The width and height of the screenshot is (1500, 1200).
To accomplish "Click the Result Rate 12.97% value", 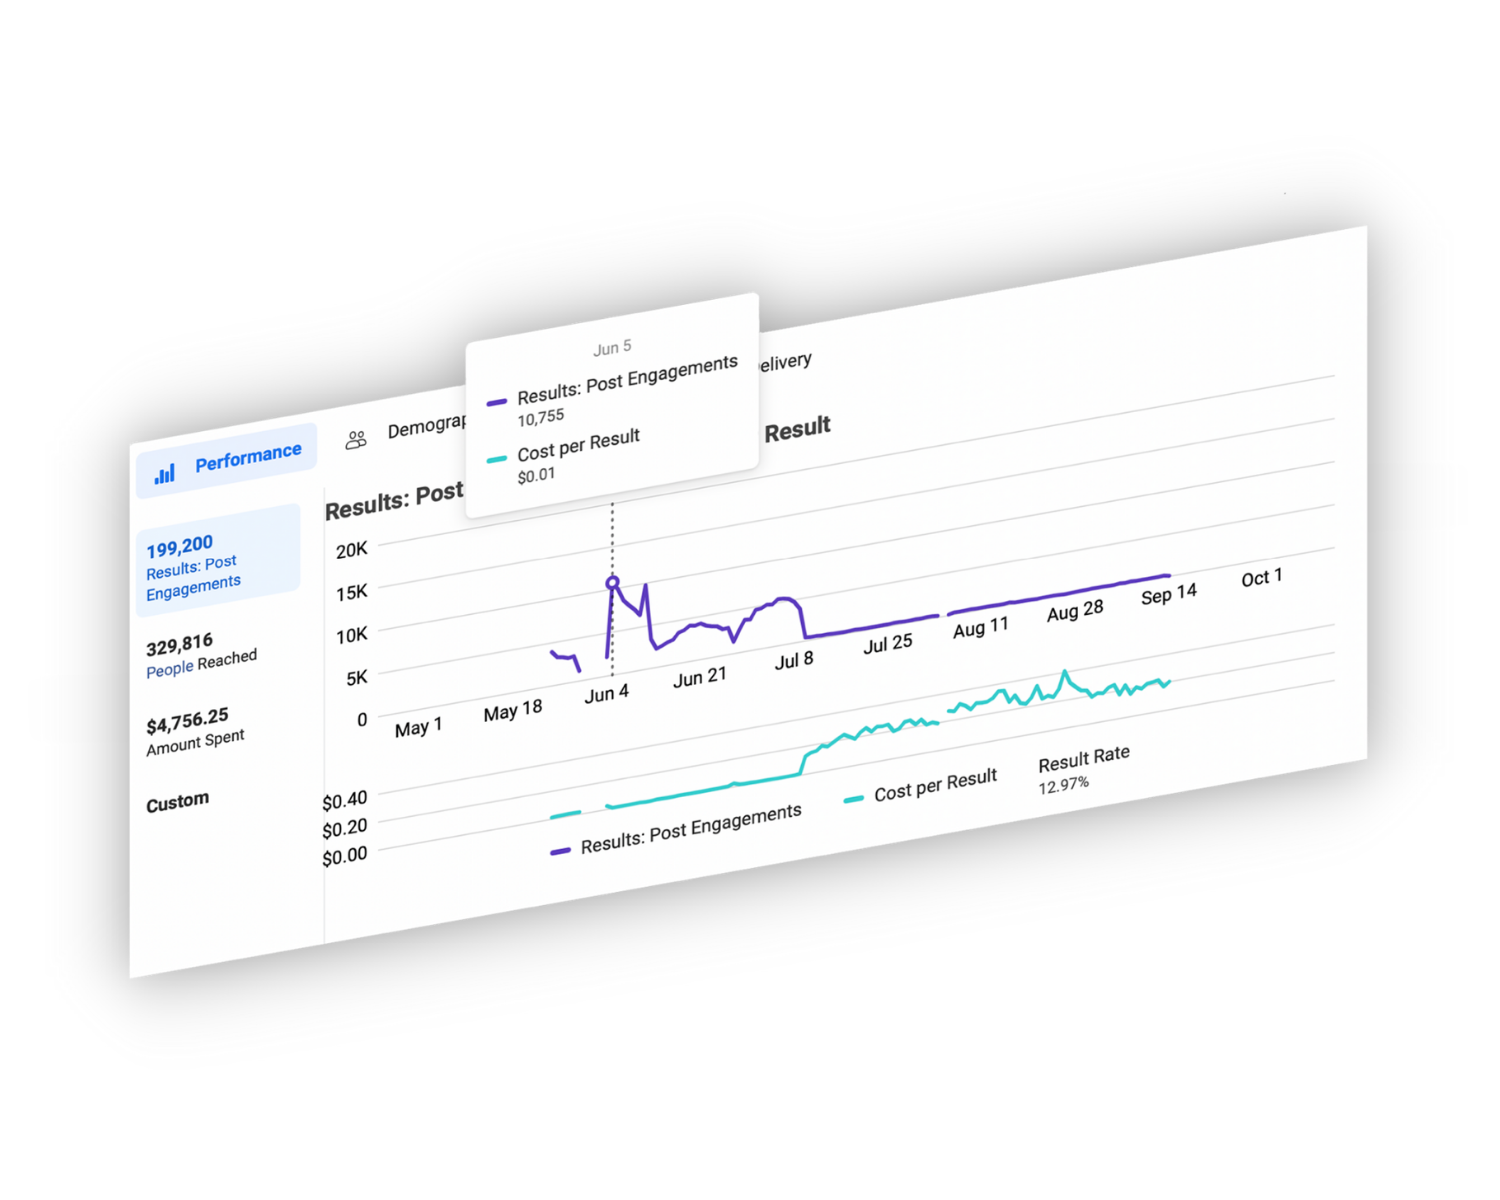I will click(1063, 785).
